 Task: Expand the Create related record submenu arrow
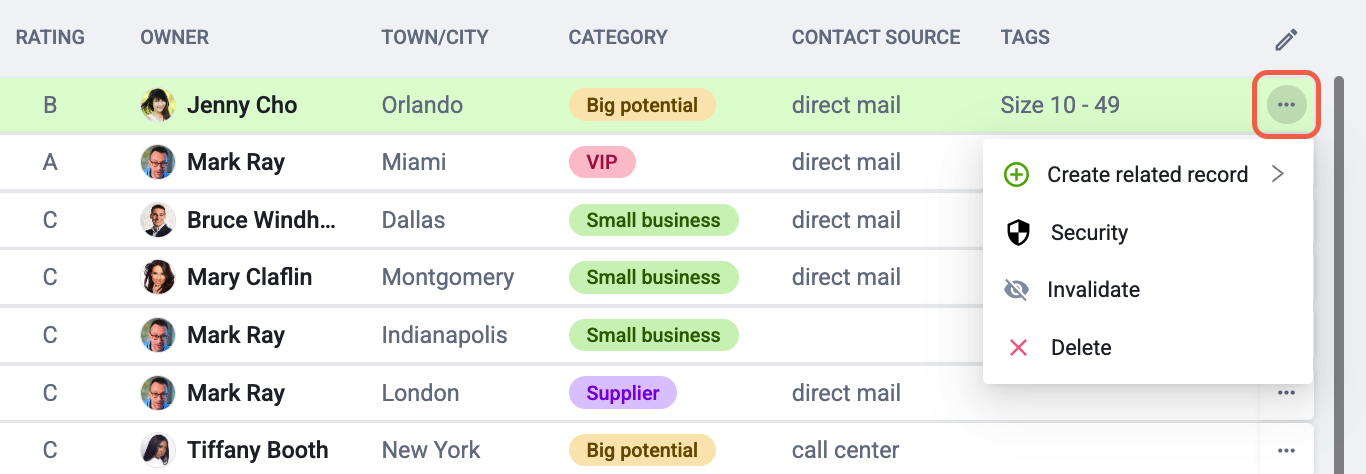(1277, 174)
